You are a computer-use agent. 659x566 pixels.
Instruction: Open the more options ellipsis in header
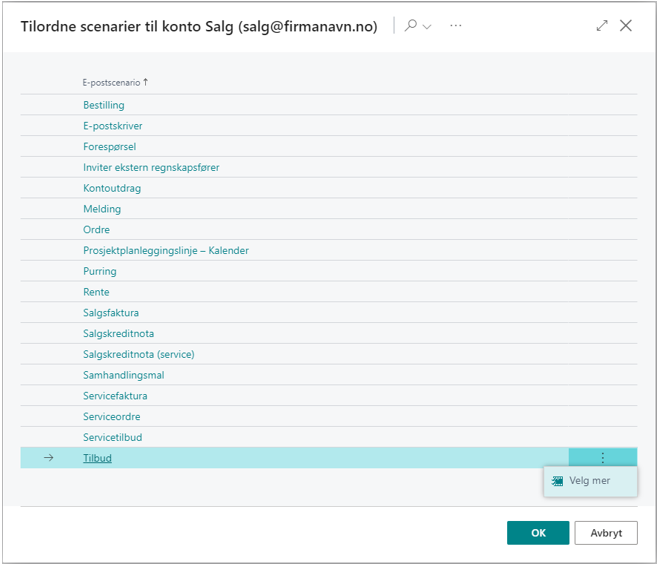point(456,26)
